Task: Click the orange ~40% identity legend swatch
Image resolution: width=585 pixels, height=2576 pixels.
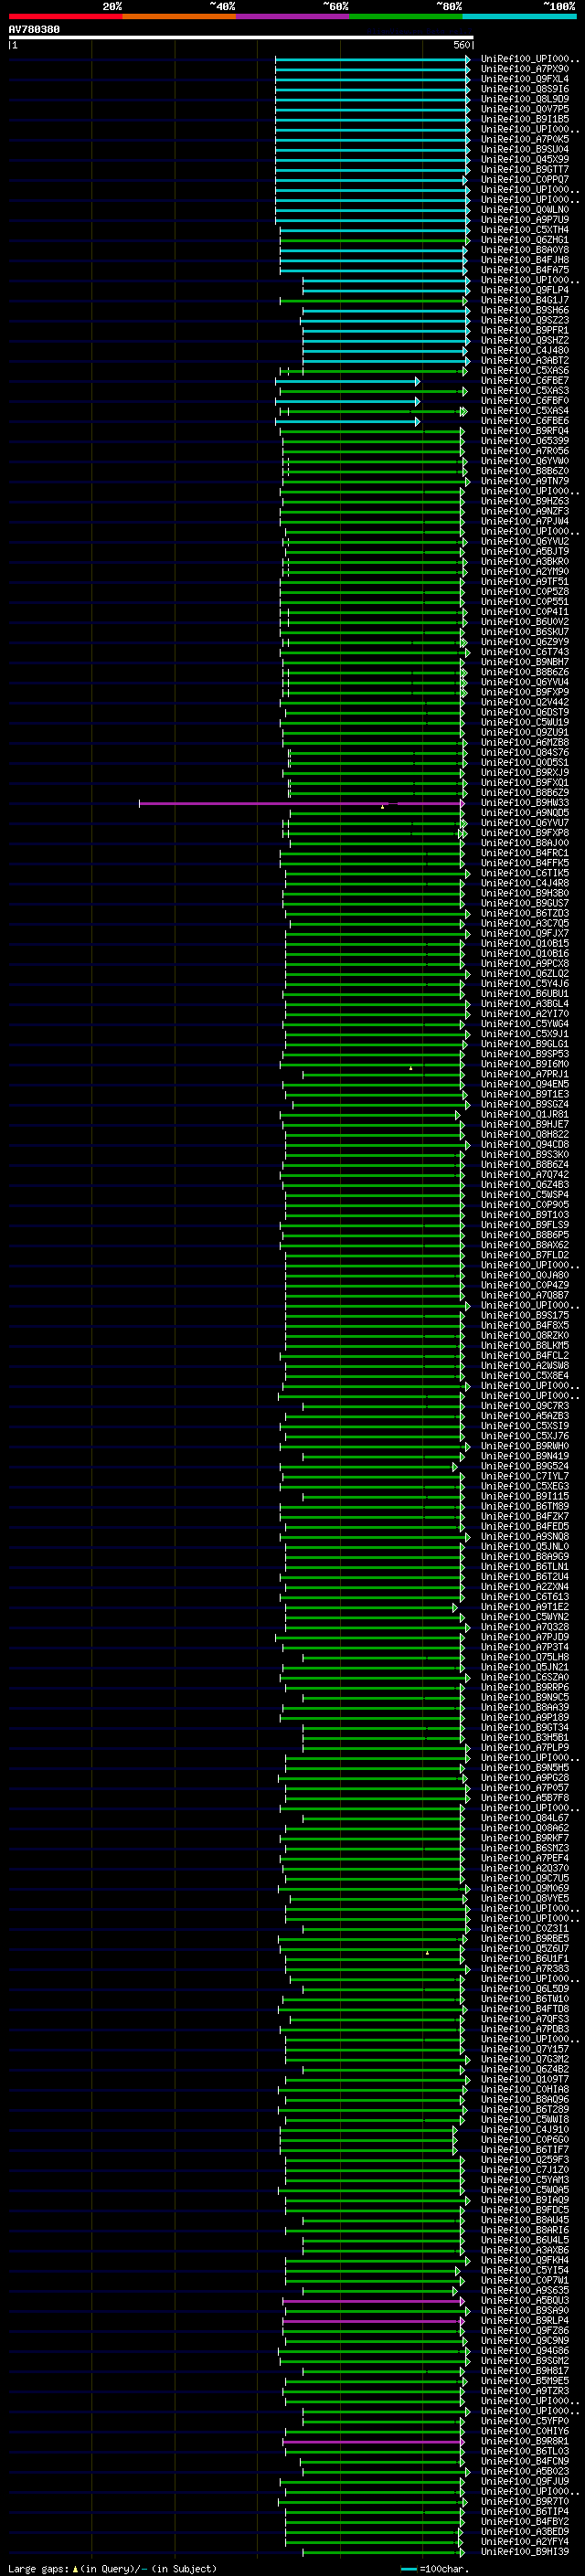Action: click(179, 16)
